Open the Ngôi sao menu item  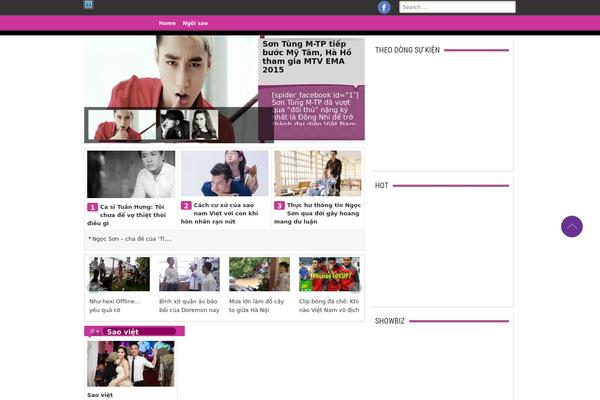195,23
